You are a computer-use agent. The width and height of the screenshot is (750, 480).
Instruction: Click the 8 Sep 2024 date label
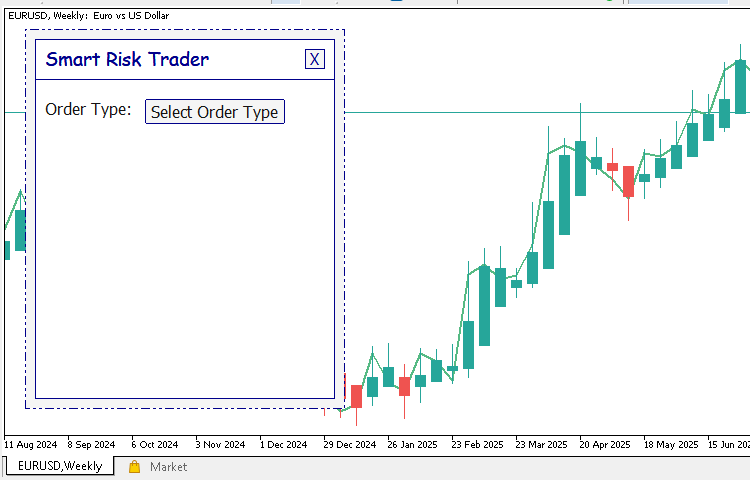pos(91,445)
